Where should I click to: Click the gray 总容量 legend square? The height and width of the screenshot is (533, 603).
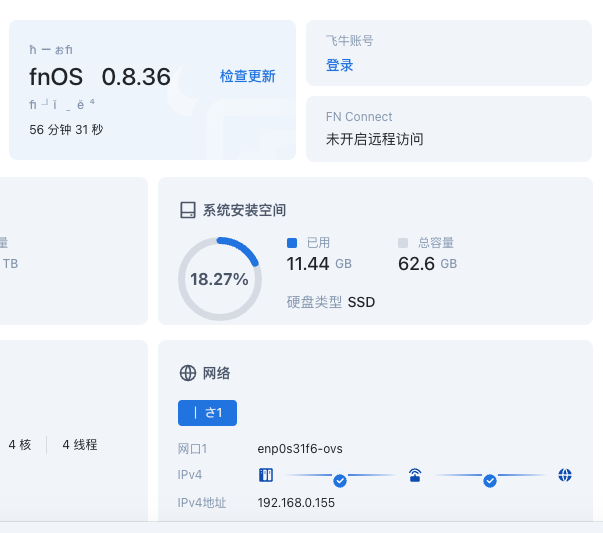point(403,243)
